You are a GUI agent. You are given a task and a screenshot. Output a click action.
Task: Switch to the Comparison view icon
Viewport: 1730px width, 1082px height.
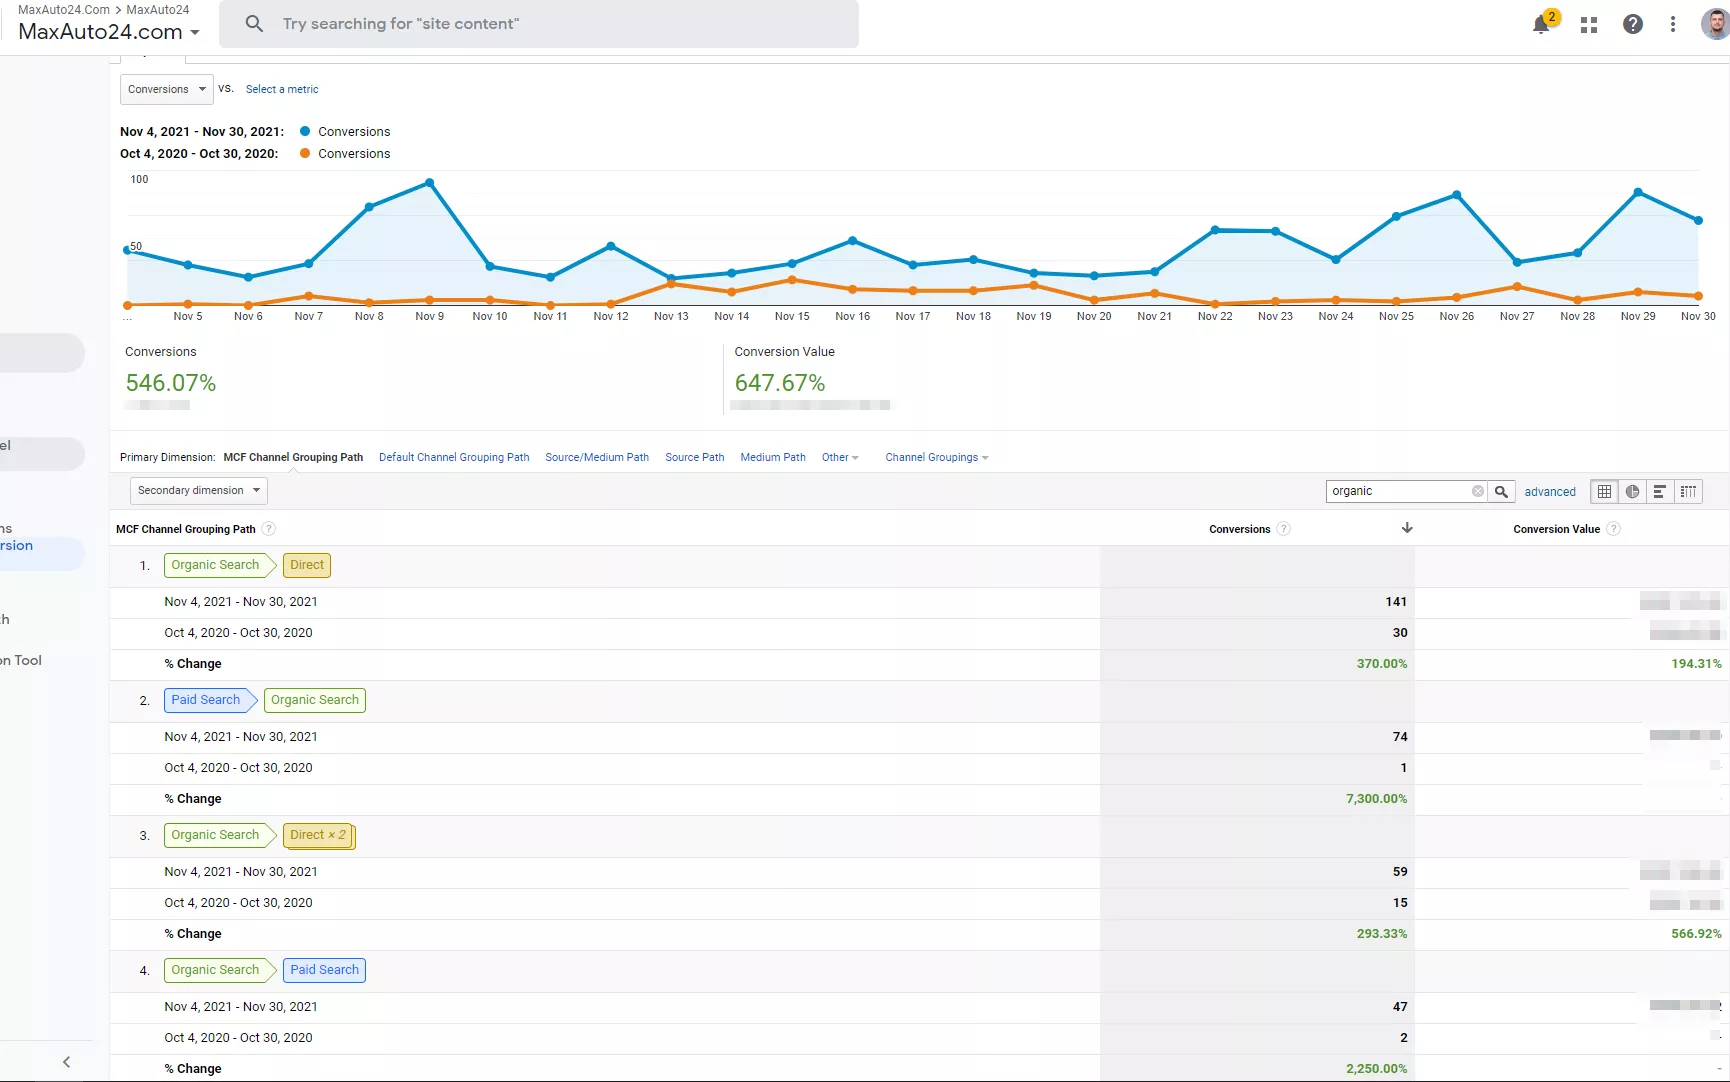[x=1688, y=491]
